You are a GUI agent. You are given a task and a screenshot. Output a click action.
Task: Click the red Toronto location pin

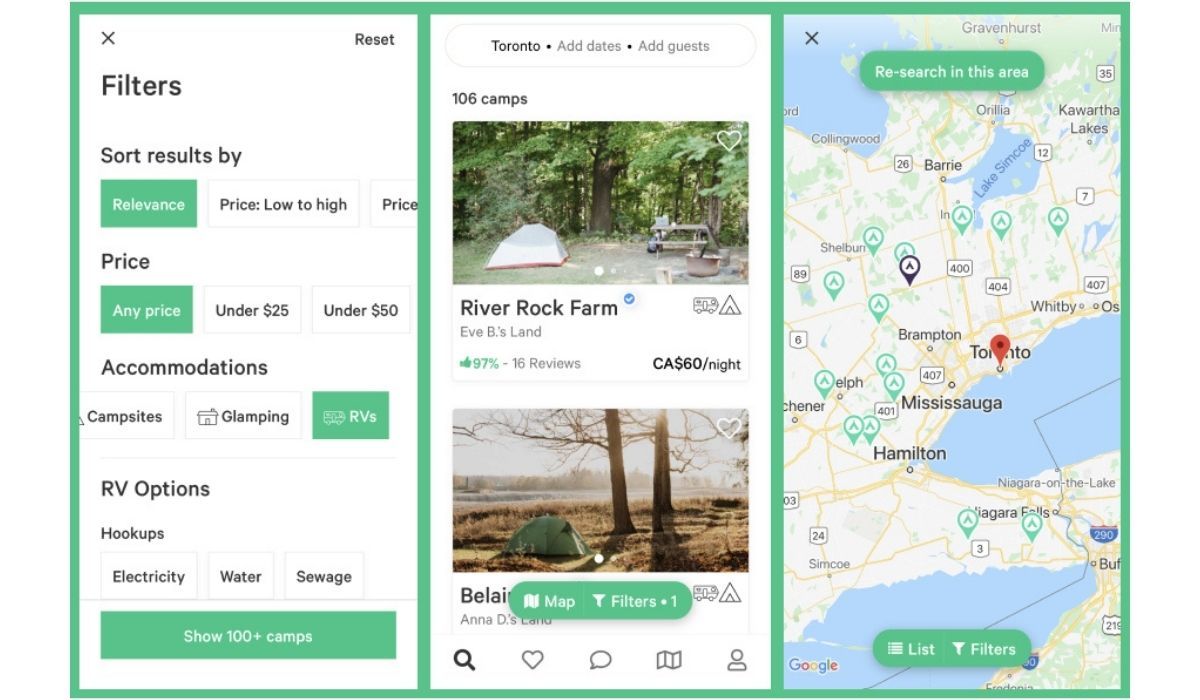point(1000,353)
